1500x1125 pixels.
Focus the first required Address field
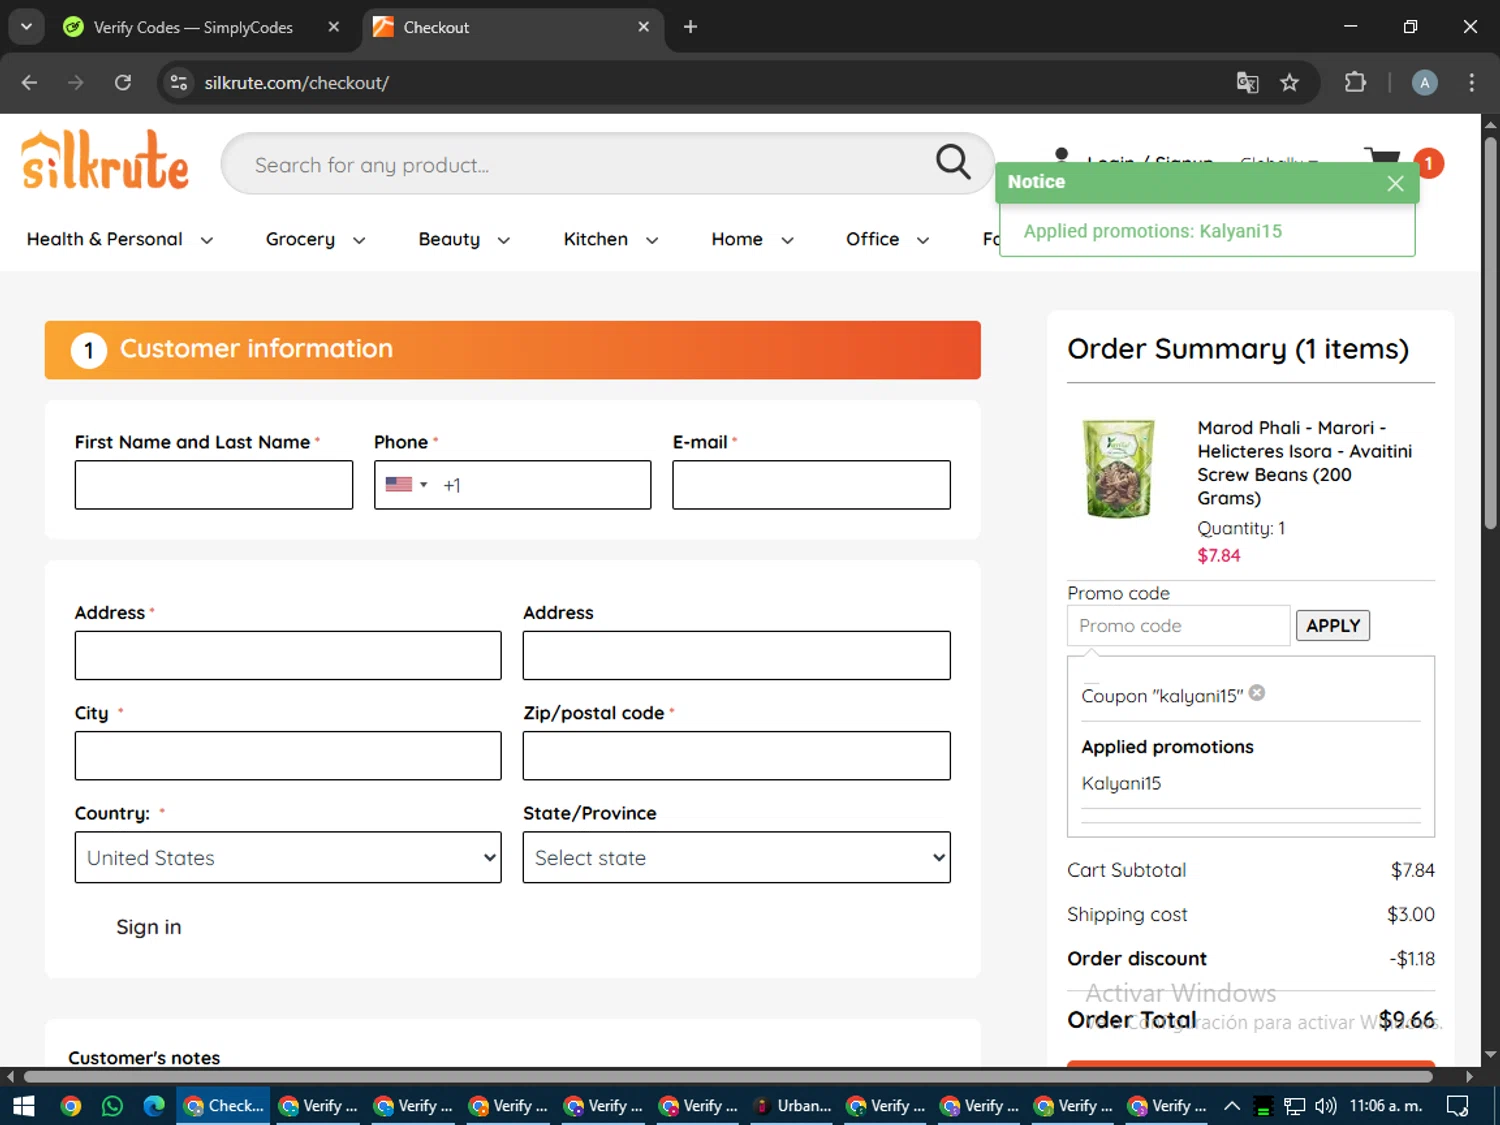tap(288, 655)
